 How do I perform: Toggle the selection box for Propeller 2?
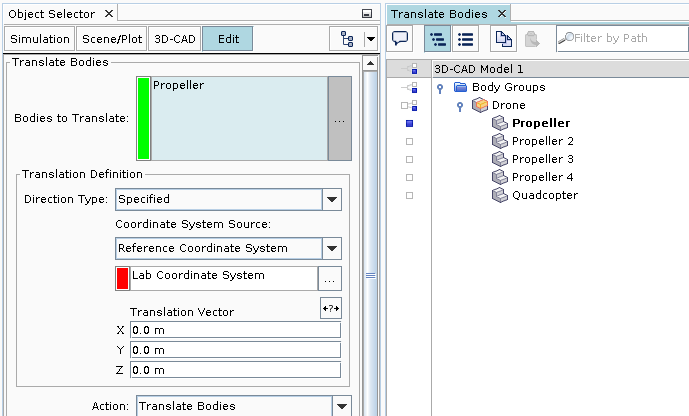click(409, 141)
